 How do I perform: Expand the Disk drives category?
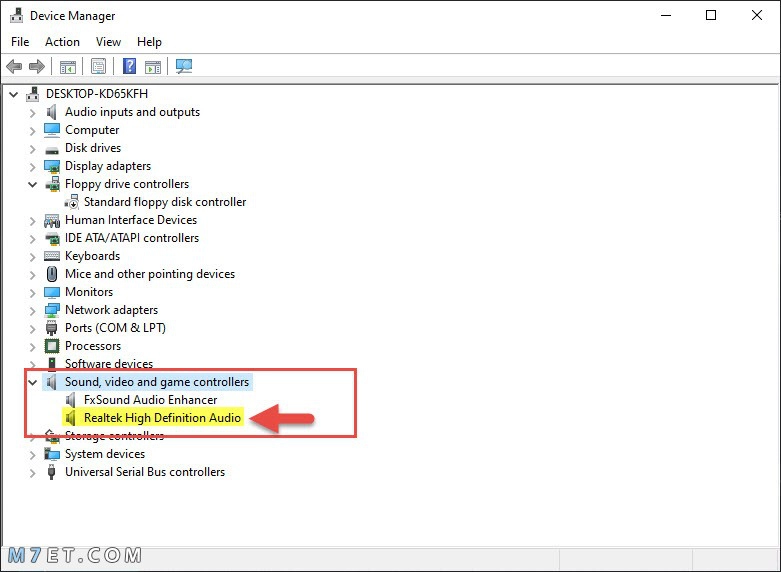[32, 149]
